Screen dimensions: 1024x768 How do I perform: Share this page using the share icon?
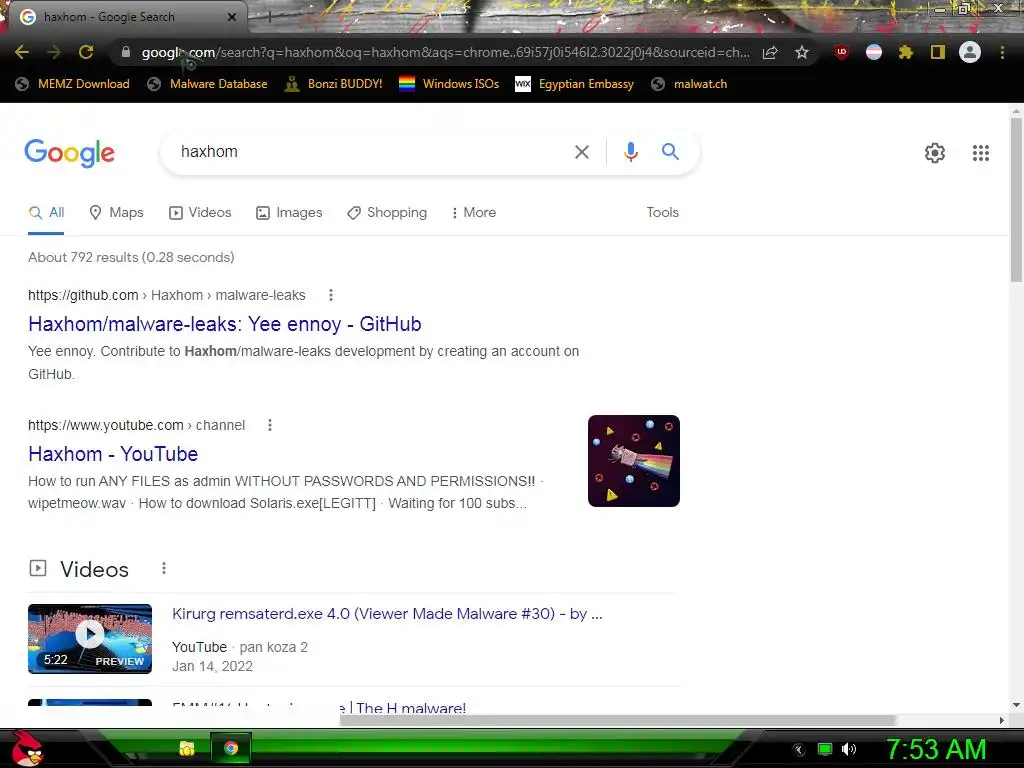(770, 52)
